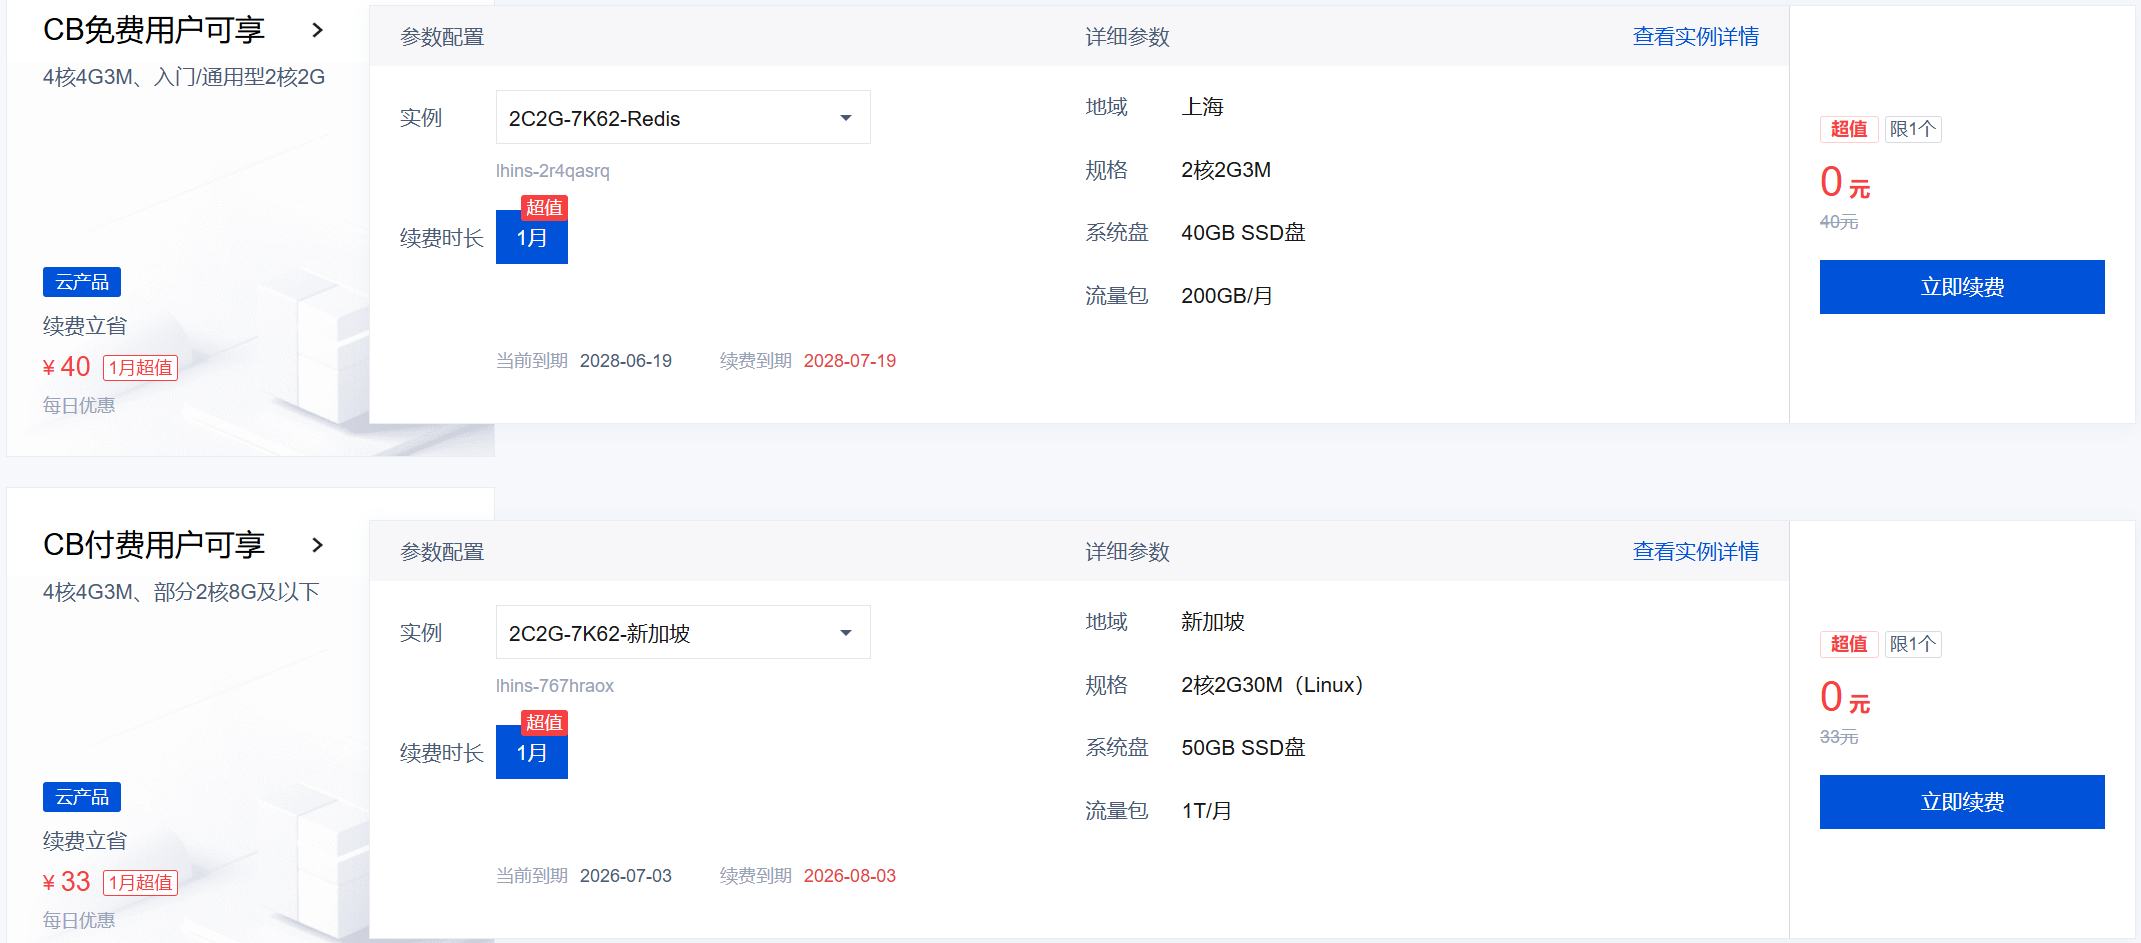Open the CB付费用户可享 chevron arrow
This screenshot has height=943, width=2141.
(317, 545)
